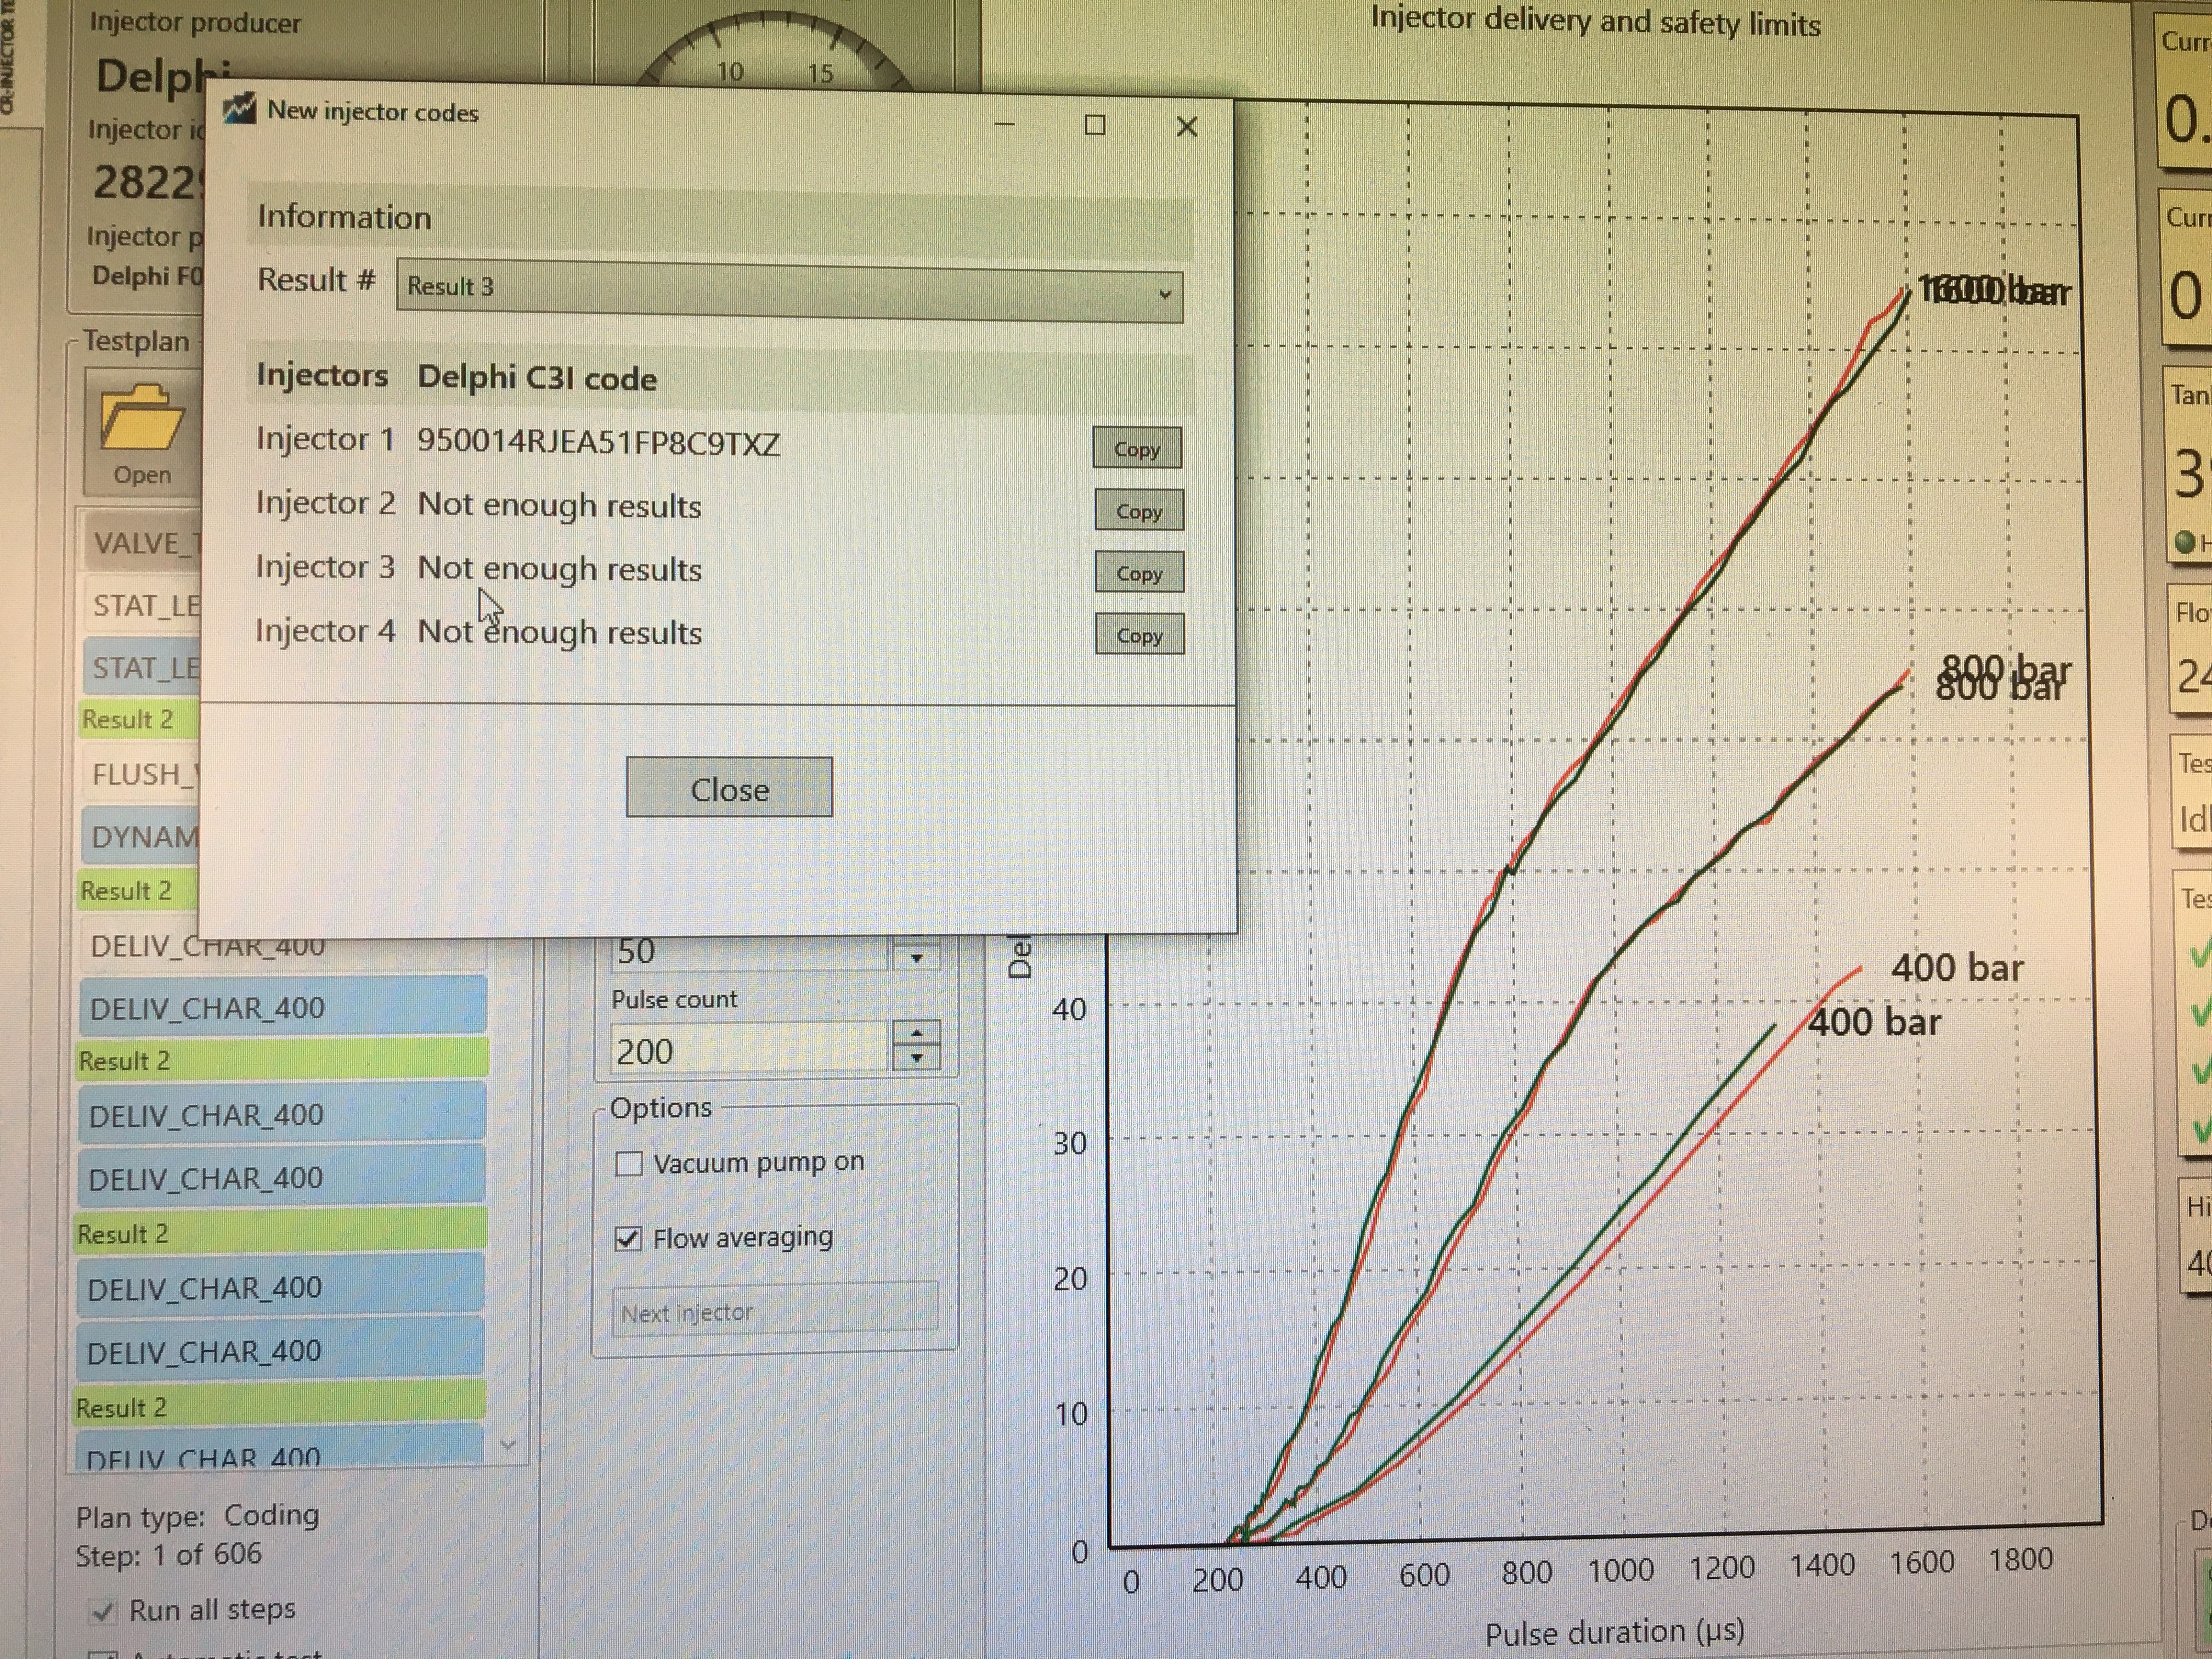
Task: Copy the Injector 1 code
Action: pyautogui.click(x=1137, y=449)
